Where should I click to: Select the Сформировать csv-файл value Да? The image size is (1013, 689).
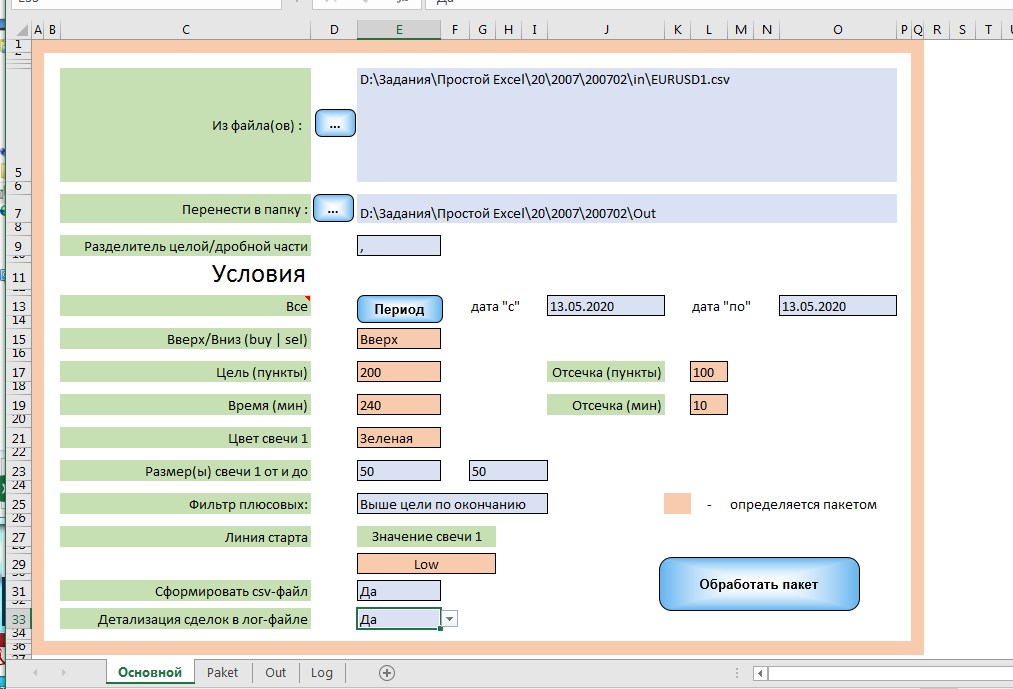pos(399,591)
